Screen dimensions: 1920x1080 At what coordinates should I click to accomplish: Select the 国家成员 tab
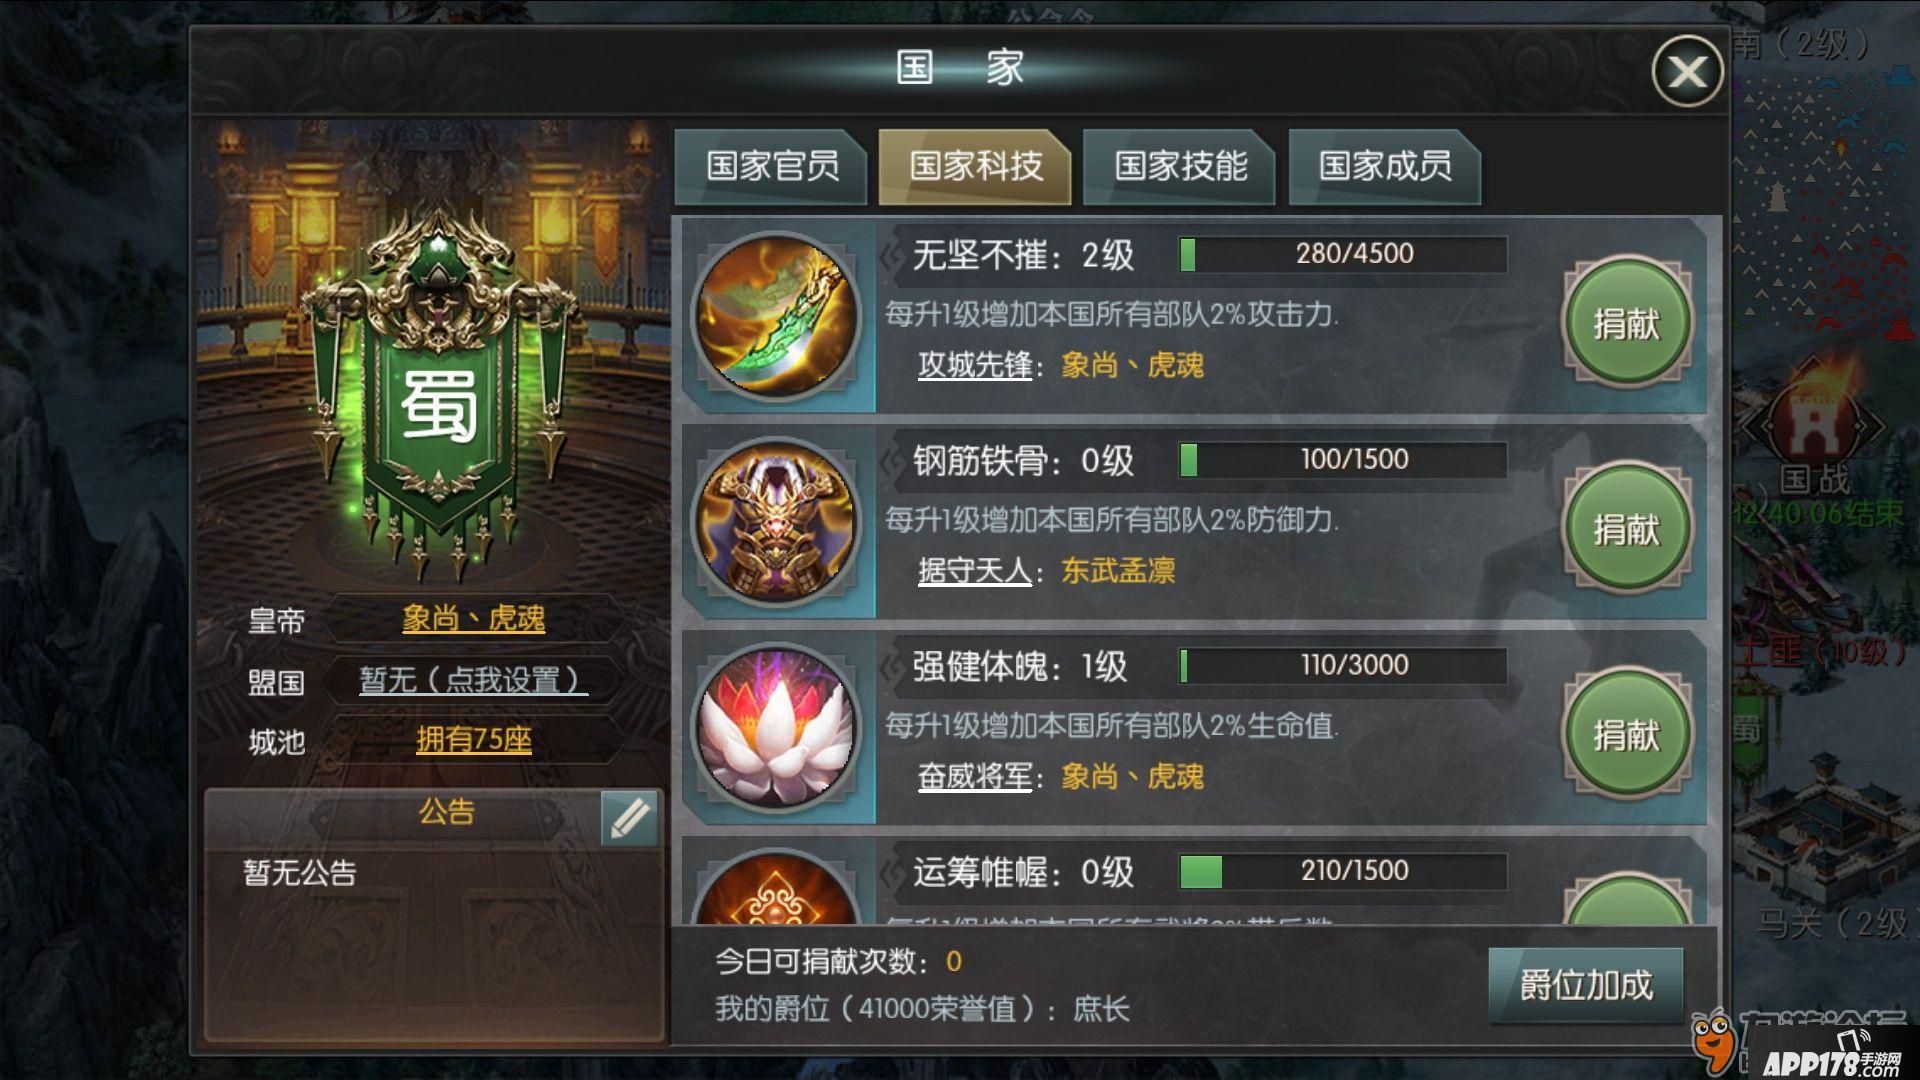click(1385, 166)
